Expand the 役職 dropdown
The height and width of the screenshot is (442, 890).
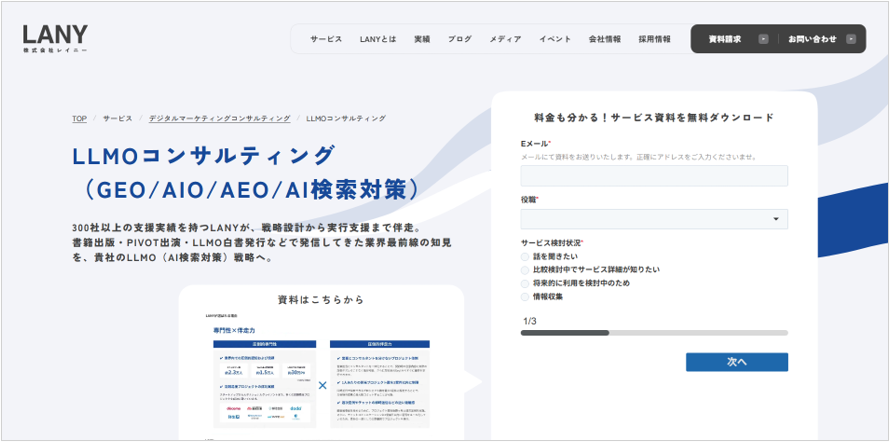click(654, 219)
